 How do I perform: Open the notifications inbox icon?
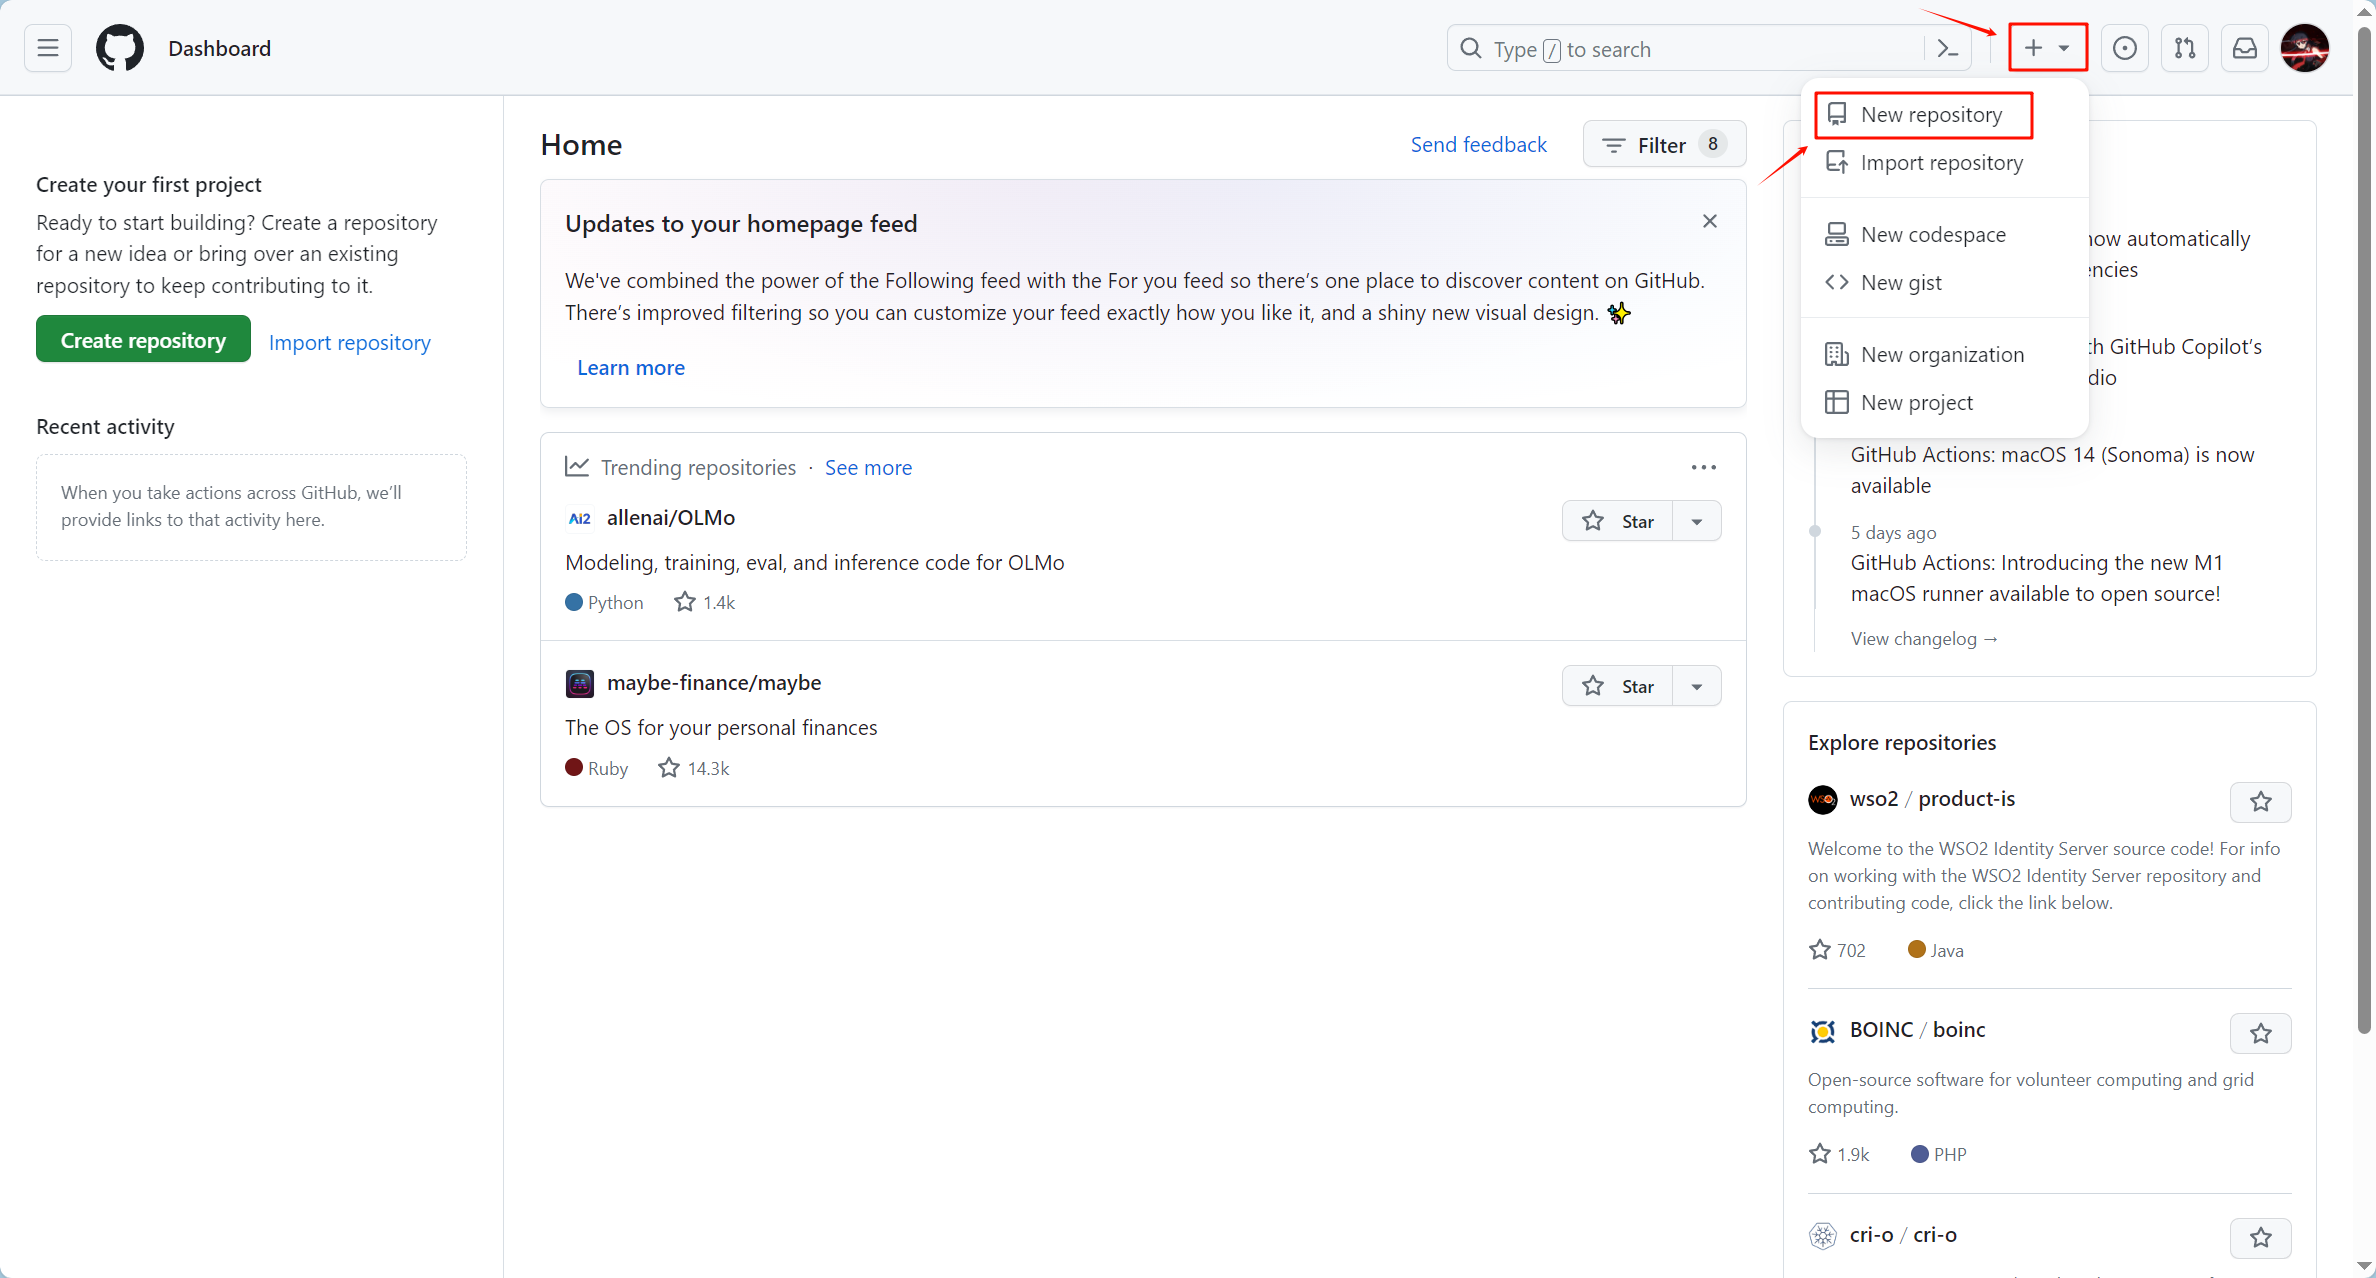[x=2245, y=48]
